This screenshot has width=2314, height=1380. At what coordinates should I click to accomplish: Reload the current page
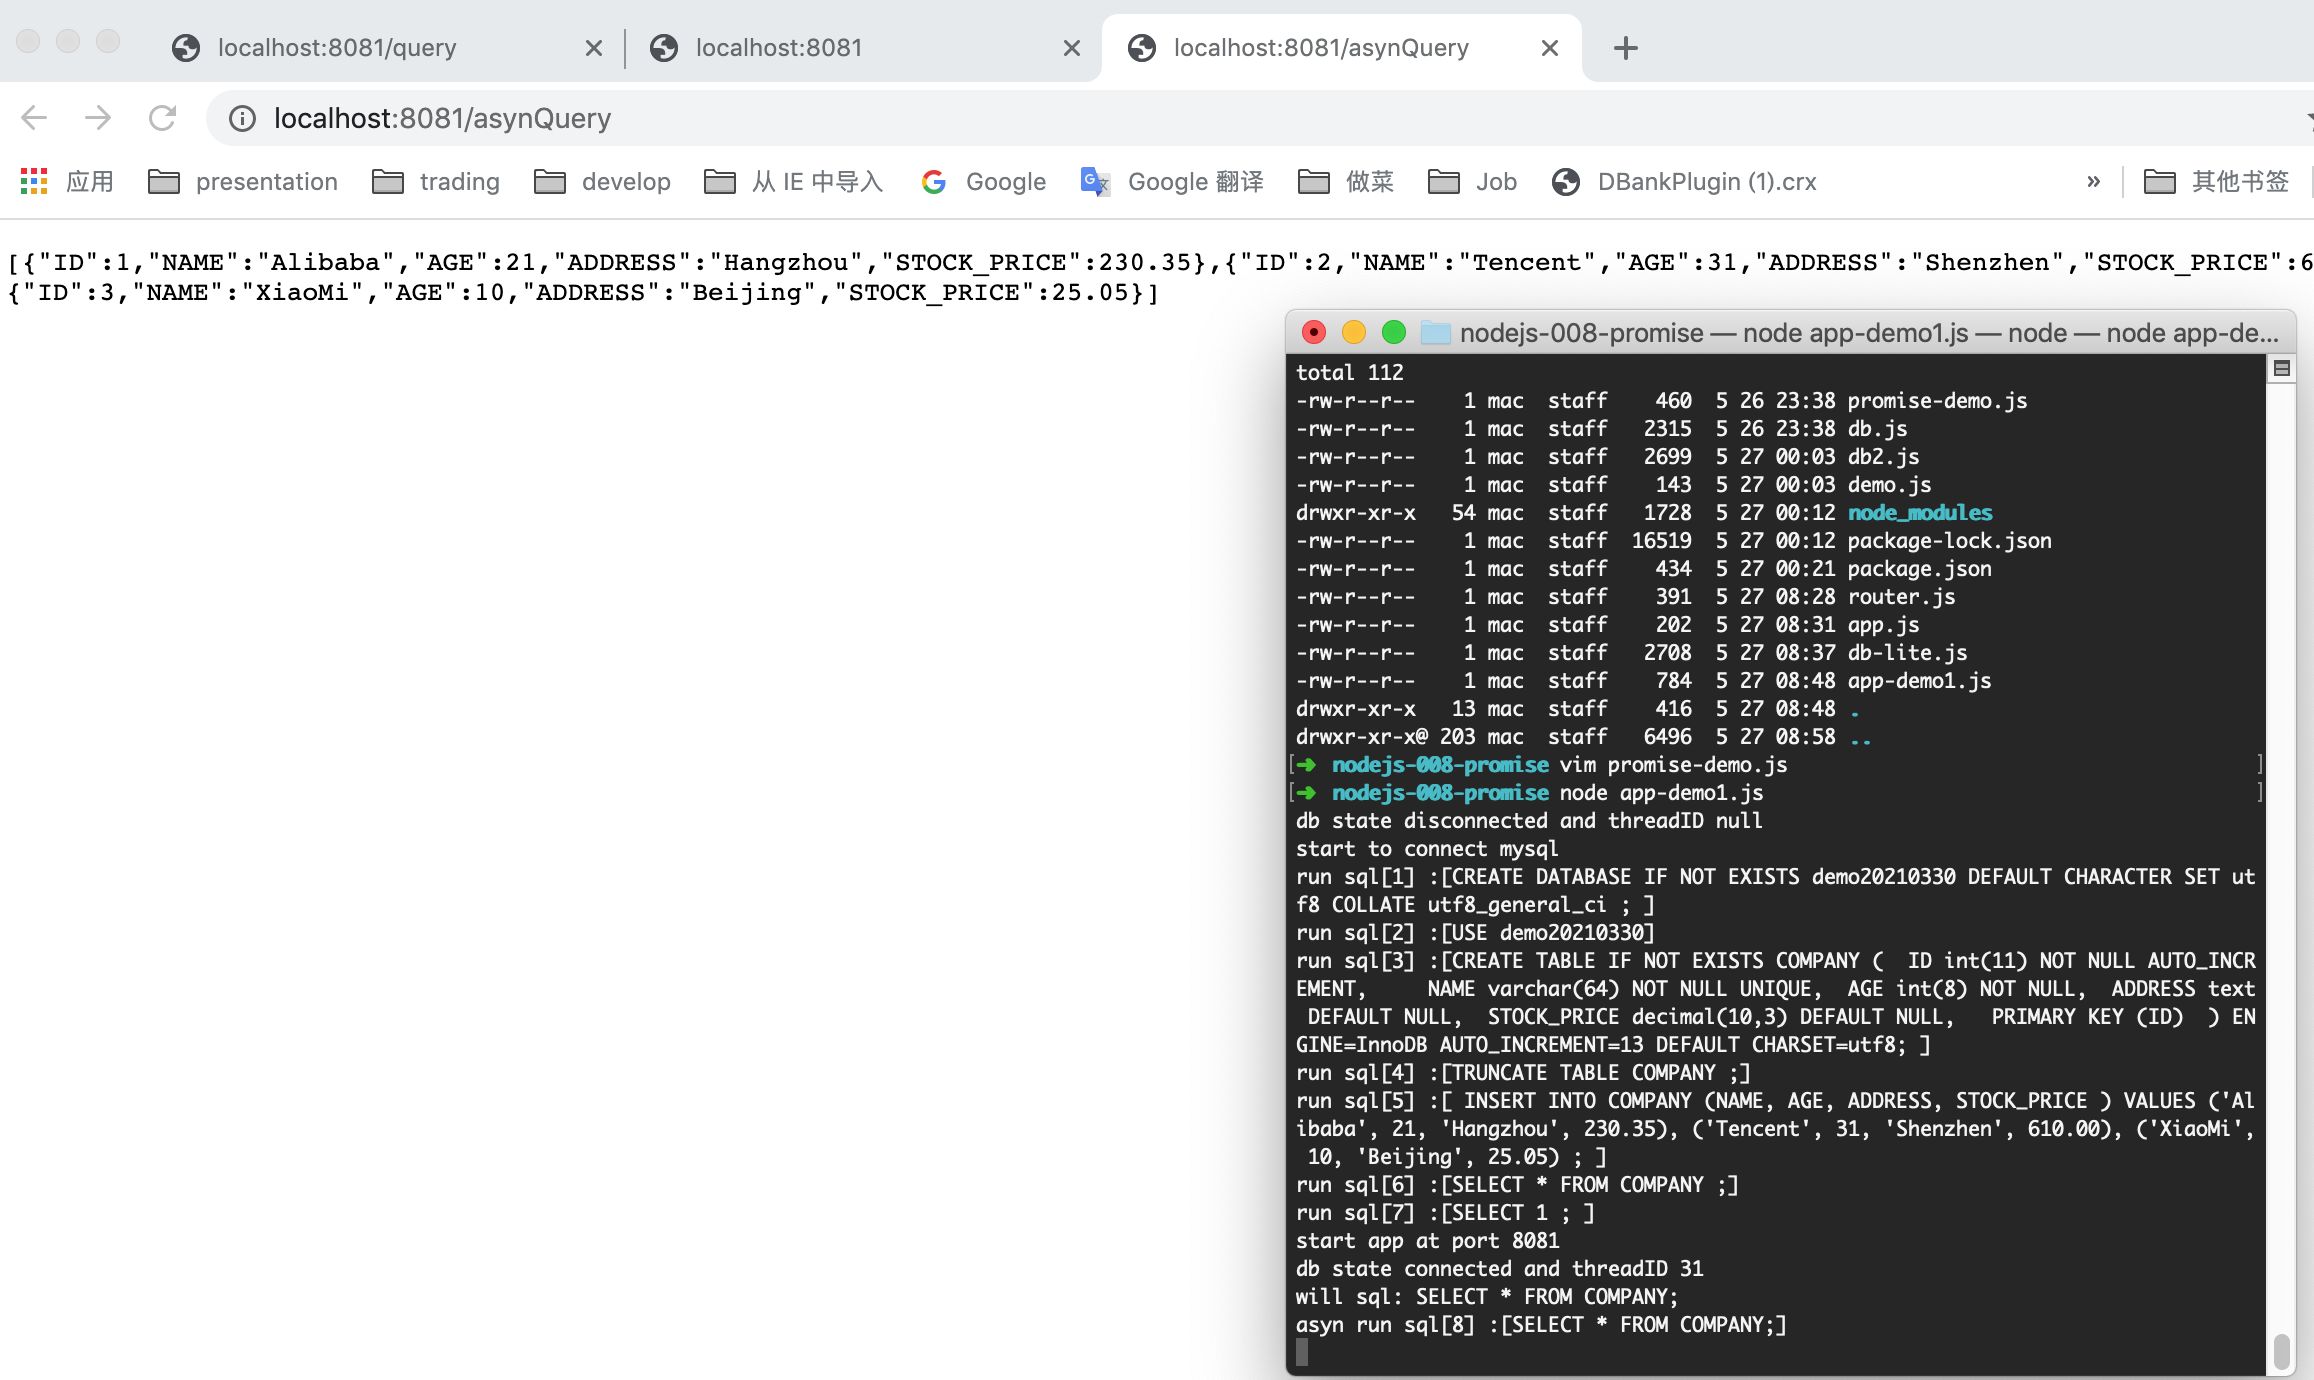162,118
